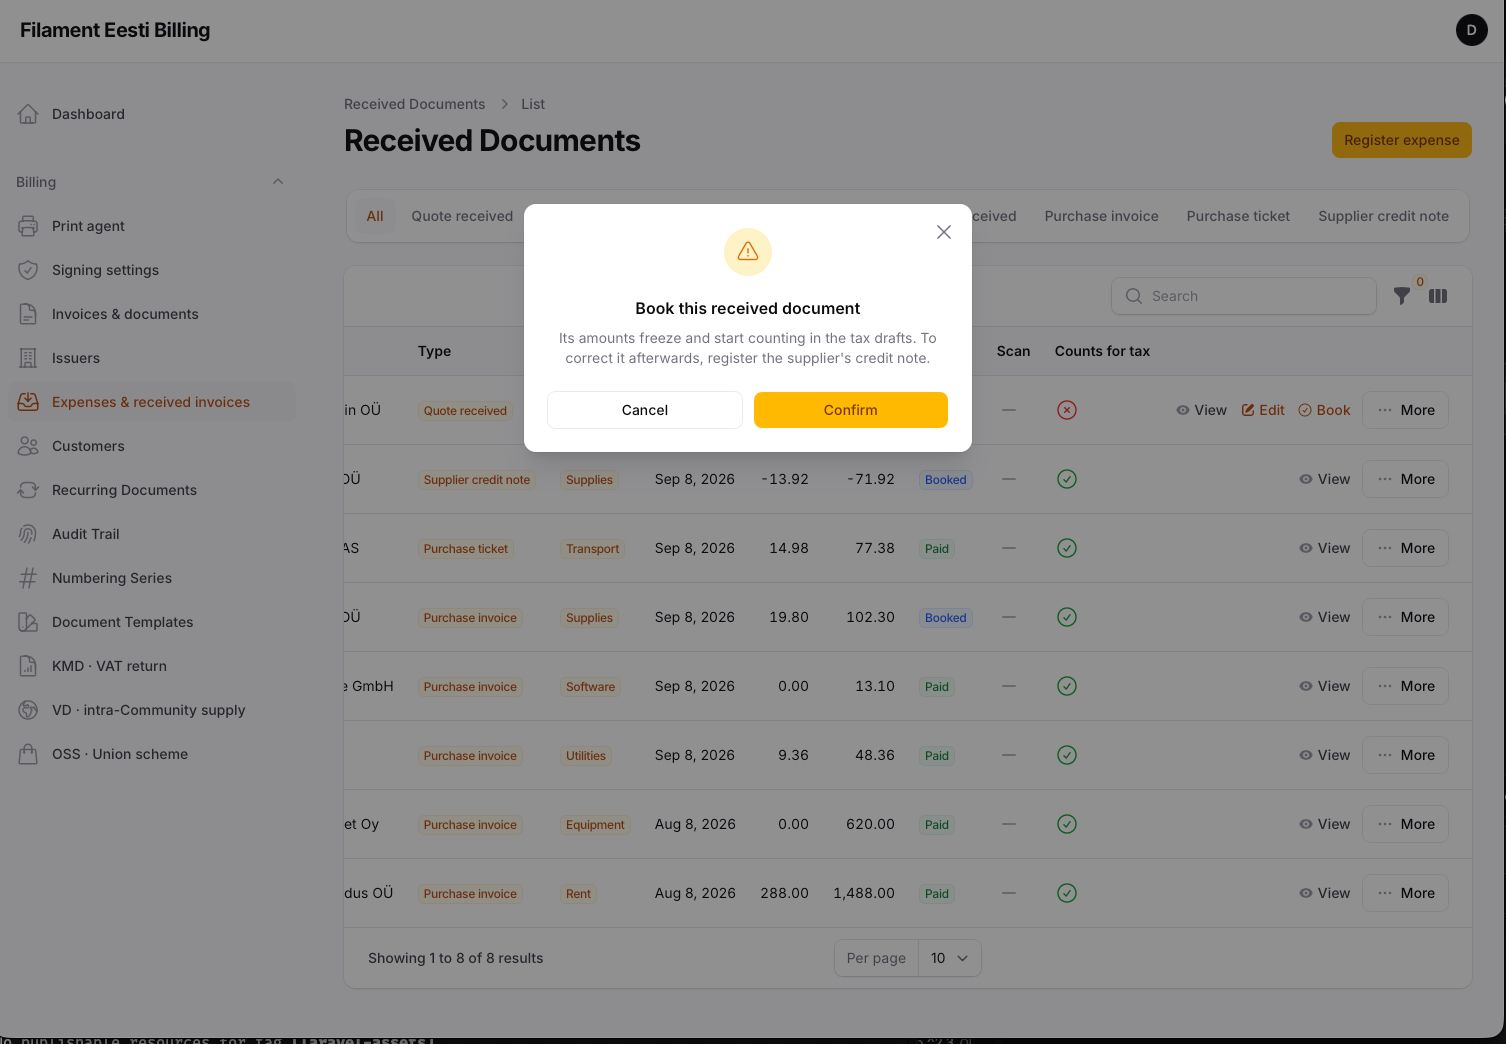Click red X tax status for Quote received
The image size is (1506, 1044).
tap(1067, 410)
